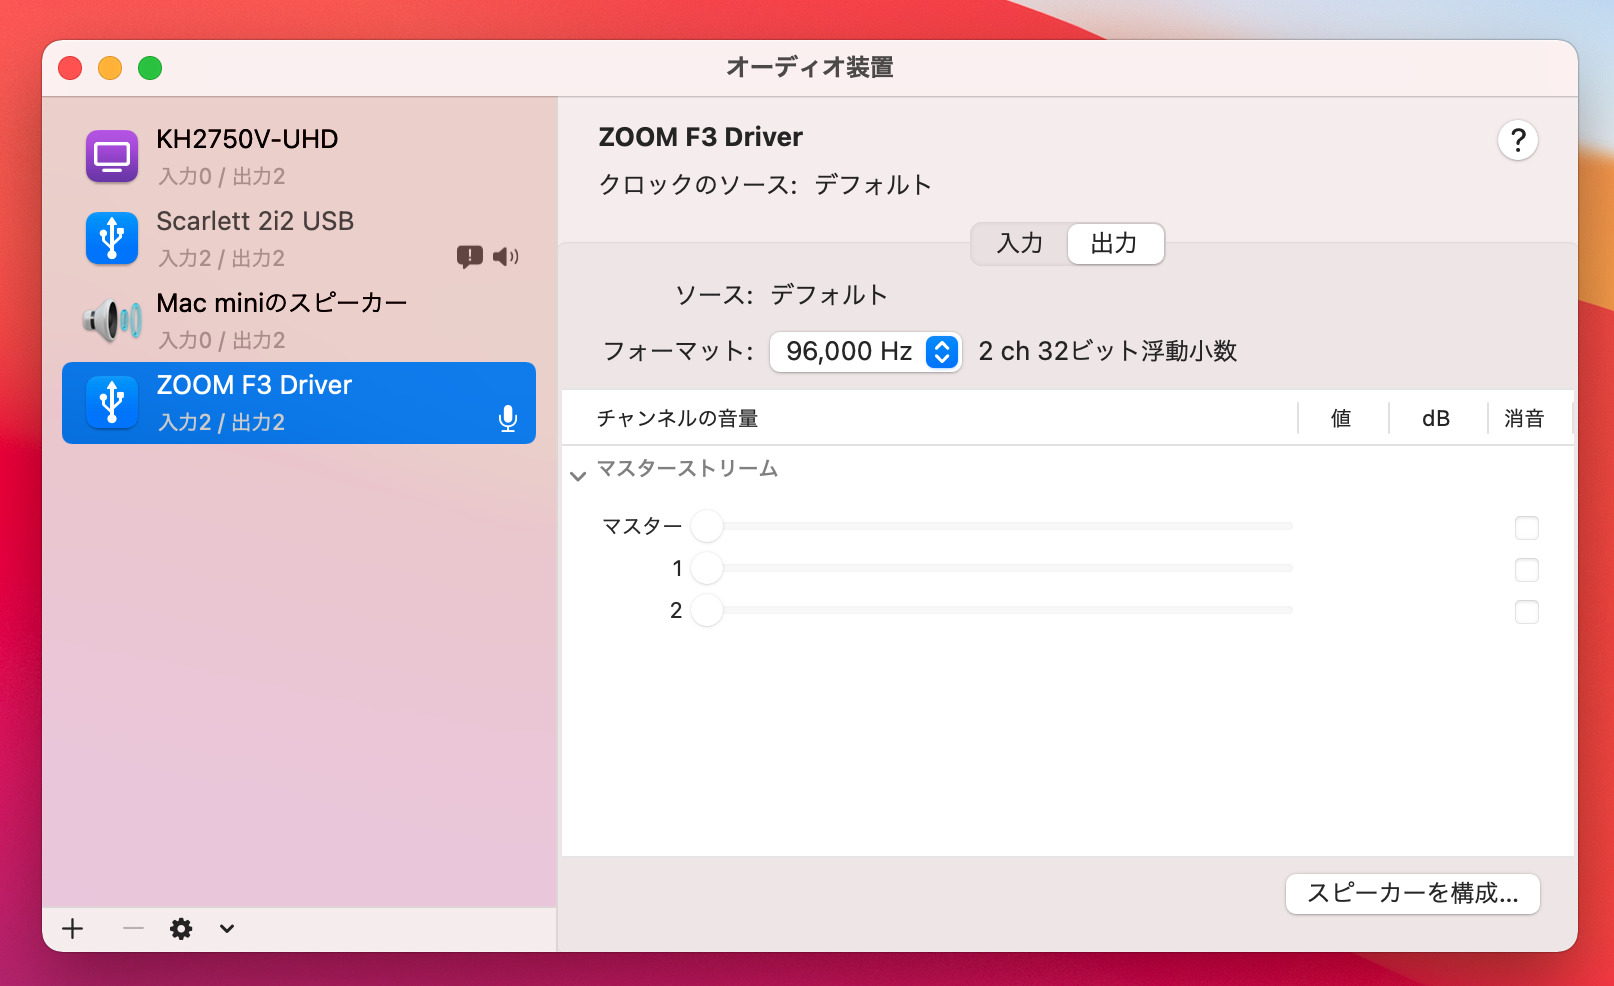
Task: Select the KH2750V-UHD display device icon
Action: [x=112, y=157]
